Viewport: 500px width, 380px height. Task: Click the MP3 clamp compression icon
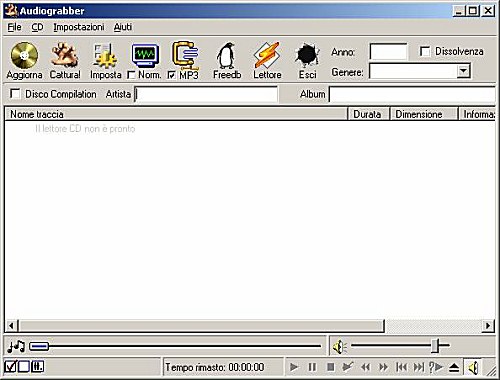pyautogui.click(x=185, y=56)
